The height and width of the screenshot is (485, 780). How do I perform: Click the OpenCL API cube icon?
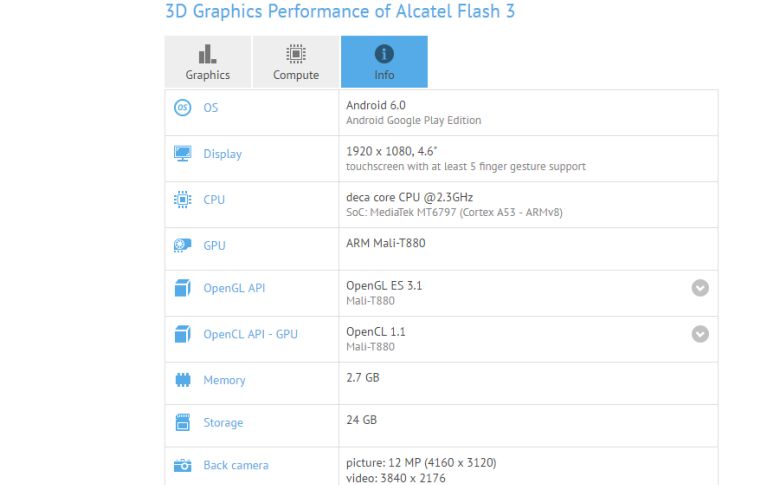[183, 334]
